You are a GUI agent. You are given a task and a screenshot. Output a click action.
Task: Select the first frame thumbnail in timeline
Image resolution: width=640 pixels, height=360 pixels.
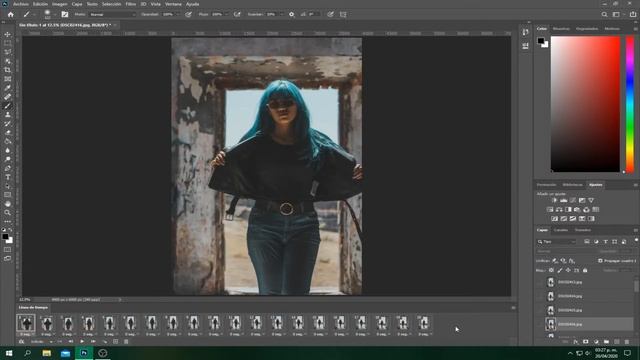point(26,322)
